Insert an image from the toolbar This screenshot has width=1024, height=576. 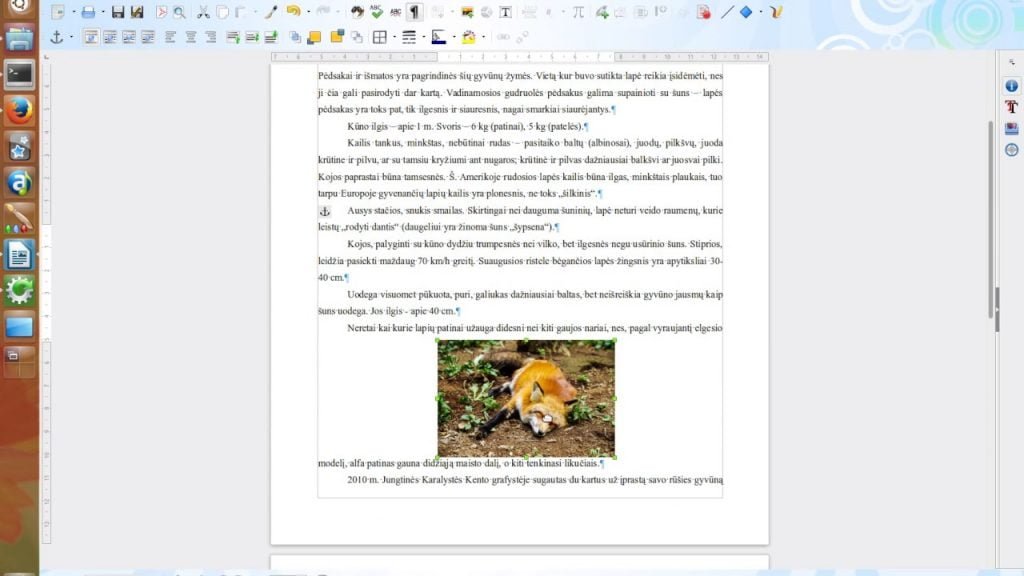467,12
